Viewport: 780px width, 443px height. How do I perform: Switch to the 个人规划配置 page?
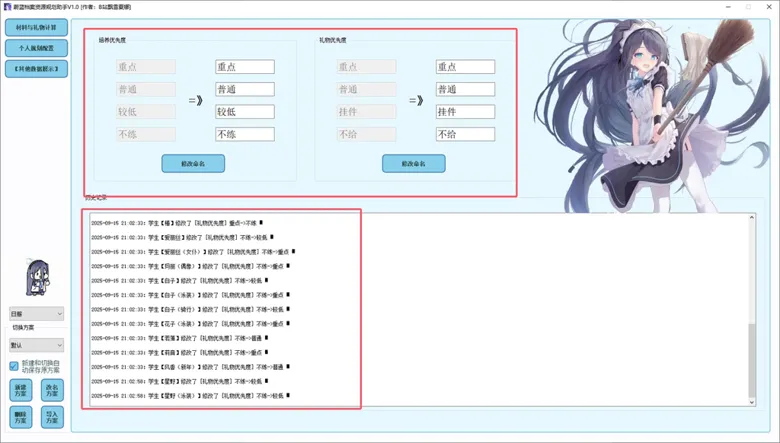click(x=36, y=48)
